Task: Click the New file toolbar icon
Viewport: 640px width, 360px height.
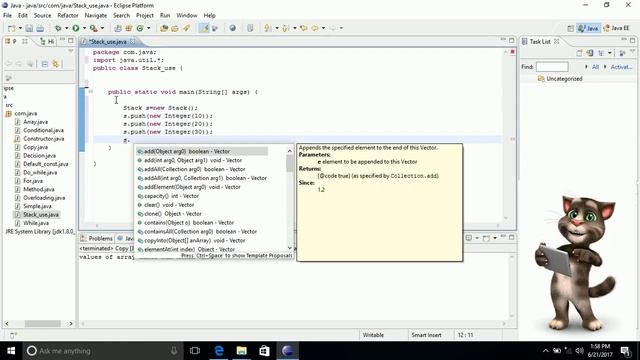Action: 11,28
